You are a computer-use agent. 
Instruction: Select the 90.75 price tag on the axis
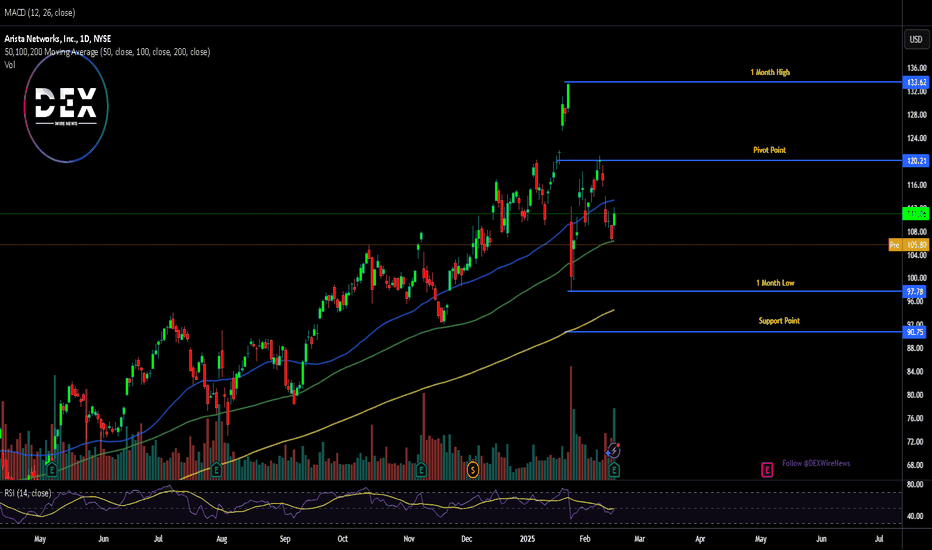point(915,332)
